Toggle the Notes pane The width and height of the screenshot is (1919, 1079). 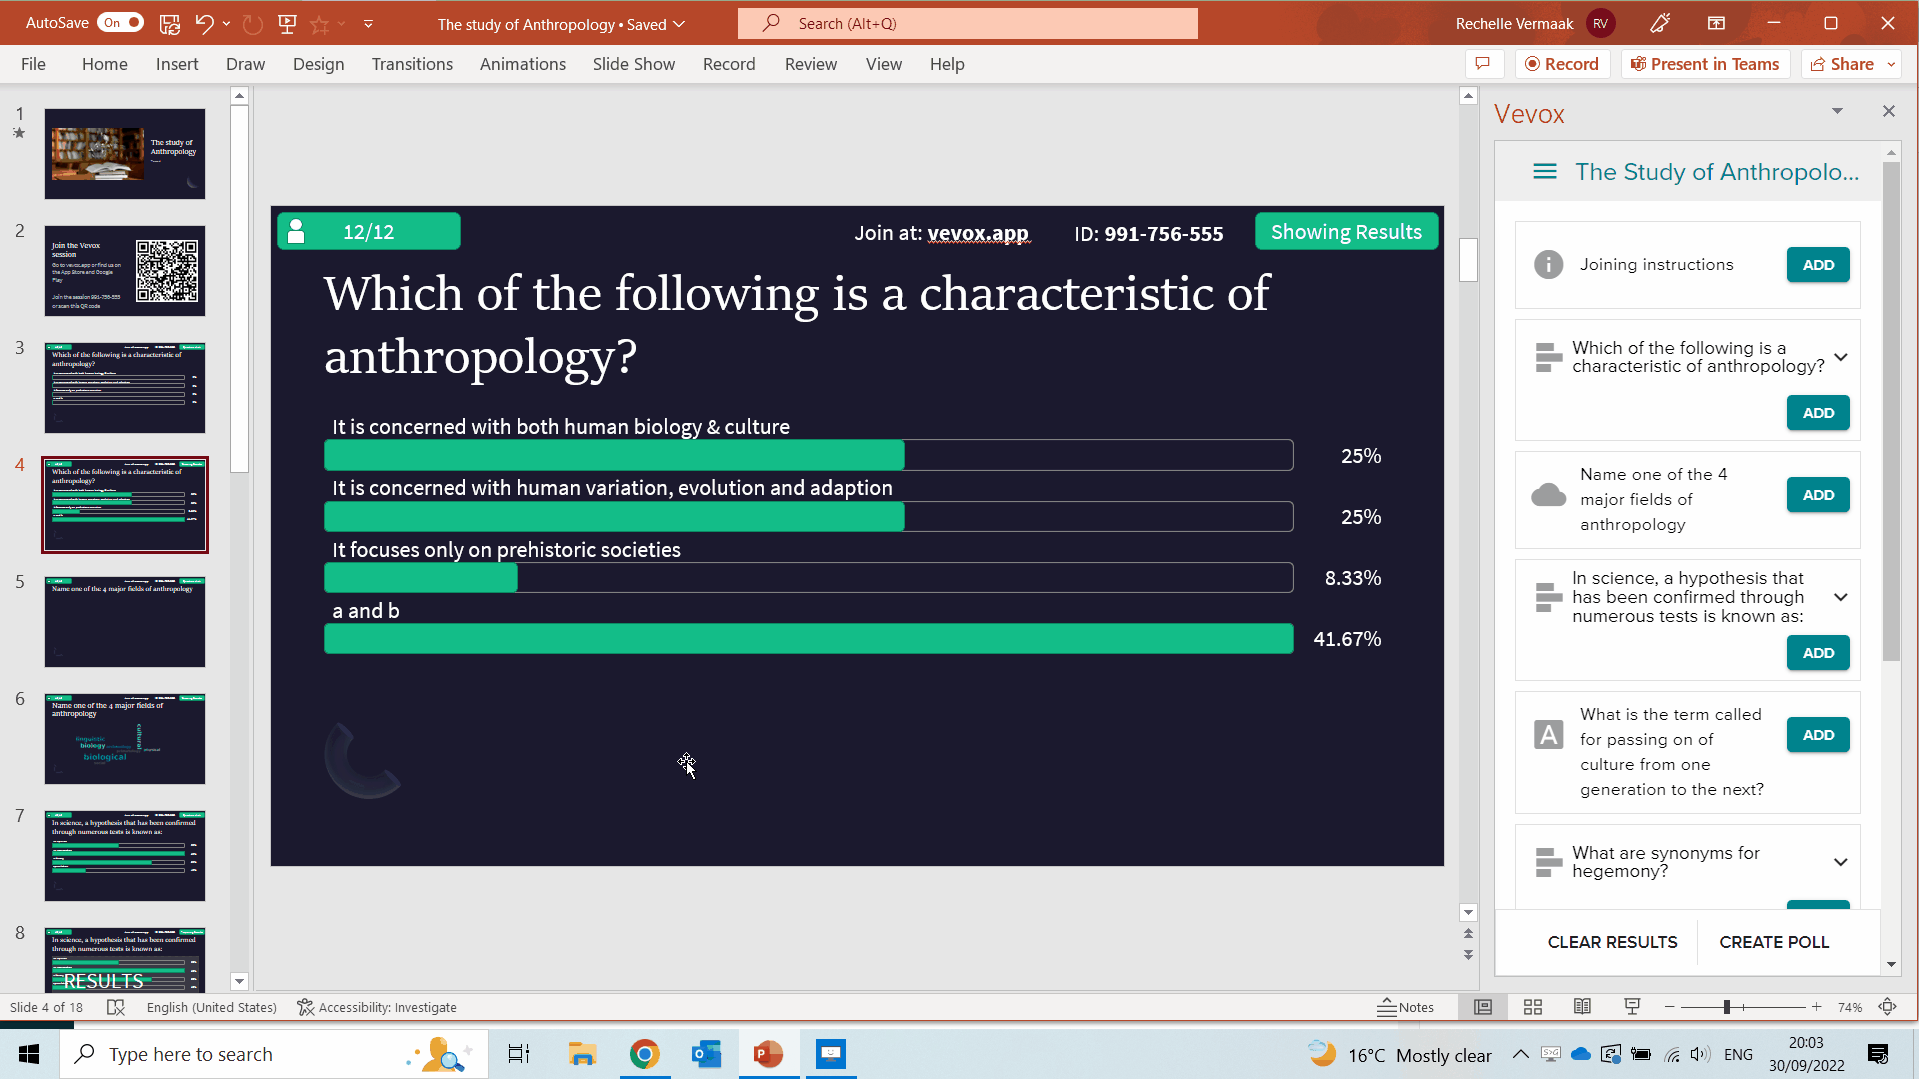pos(1407,1007)
